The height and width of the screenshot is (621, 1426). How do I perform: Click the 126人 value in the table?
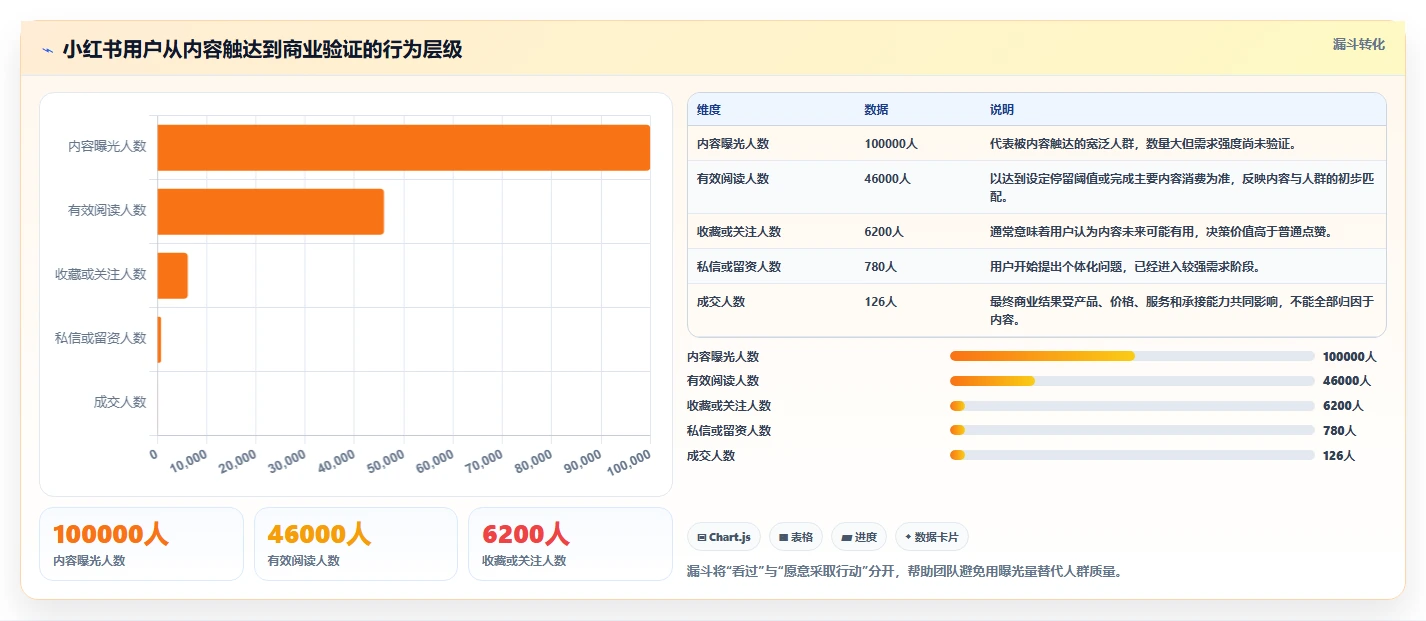coord(881,301)
